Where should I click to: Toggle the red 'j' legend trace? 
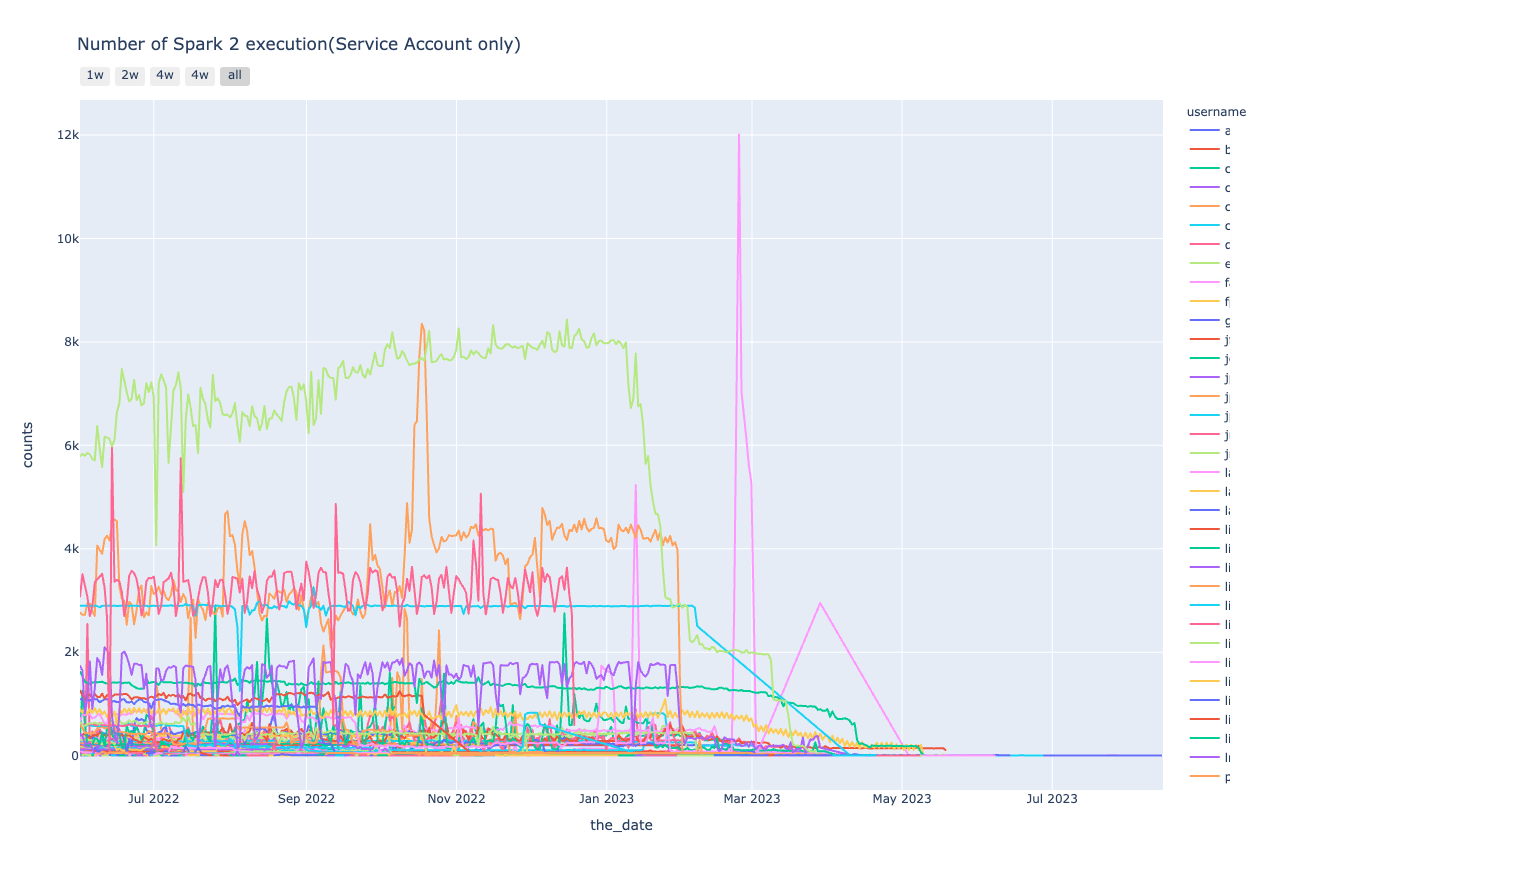(1210, 340)
